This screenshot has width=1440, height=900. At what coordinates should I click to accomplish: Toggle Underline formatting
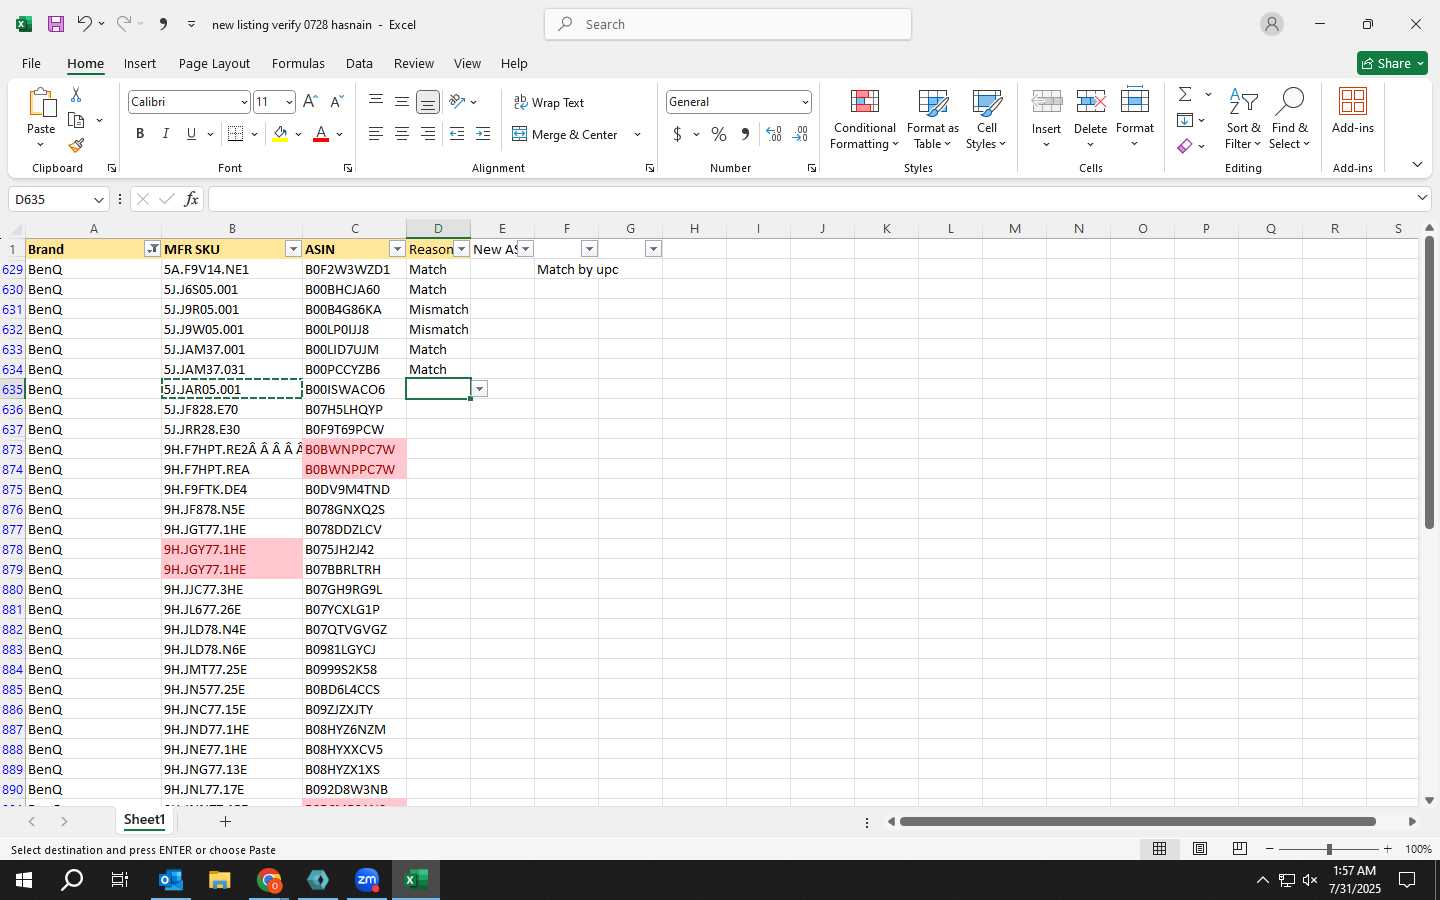pos(191,134)
